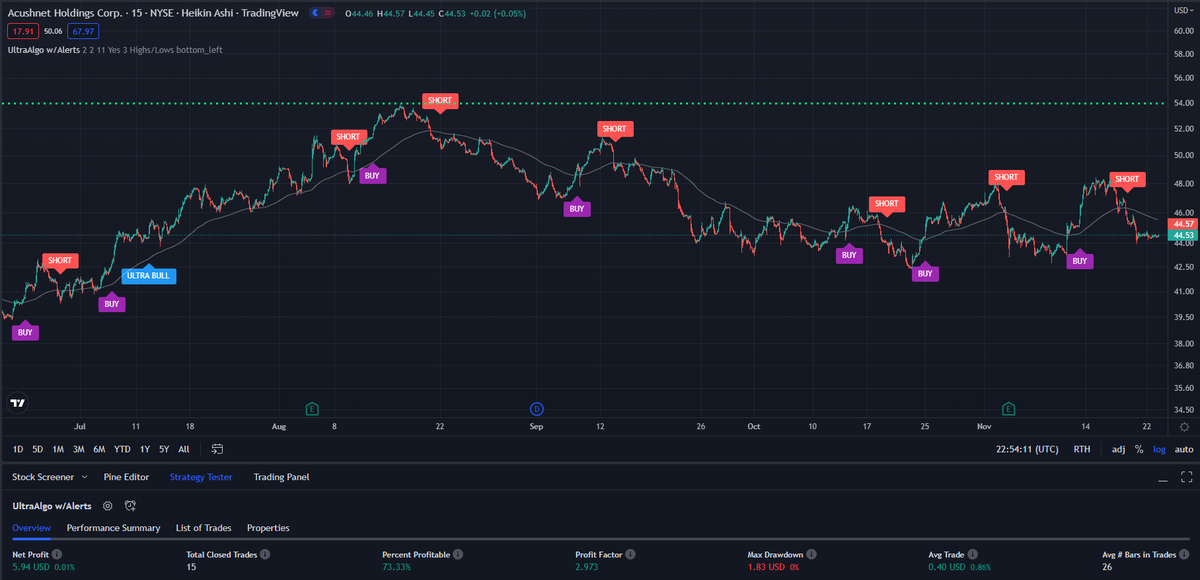Click the 5.94 USD net profit value
Screen dimensions: 1200x580
tap(31, 567)
